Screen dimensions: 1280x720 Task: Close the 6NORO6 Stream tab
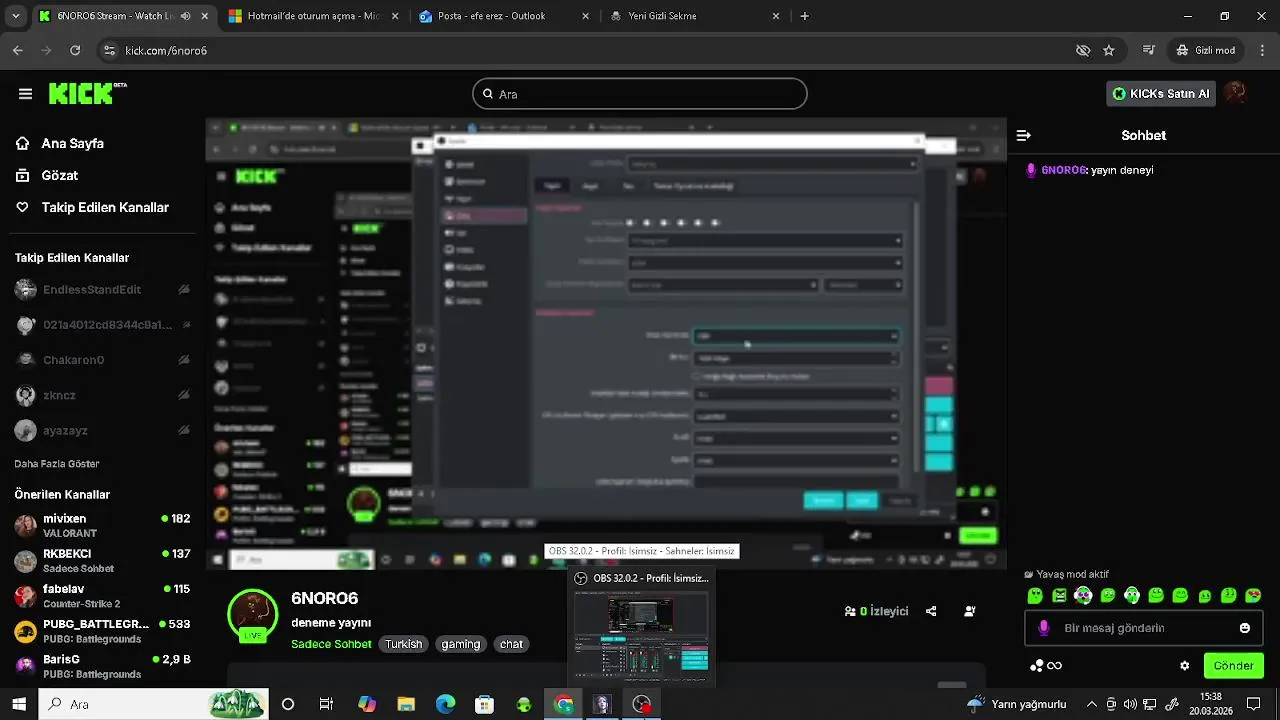point(205,16)
